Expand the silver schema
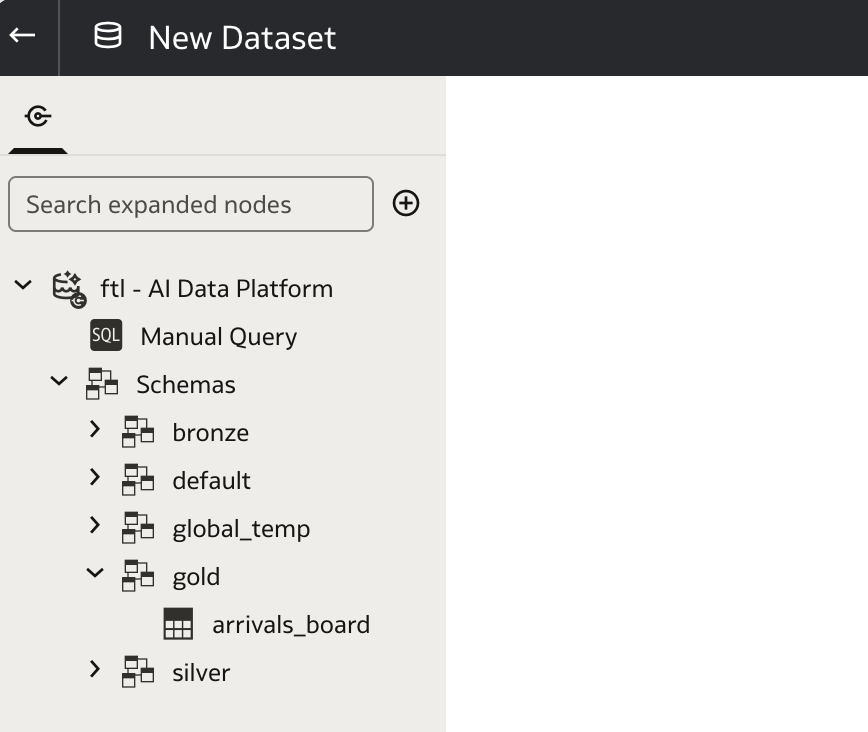 (x=95, y=669)
